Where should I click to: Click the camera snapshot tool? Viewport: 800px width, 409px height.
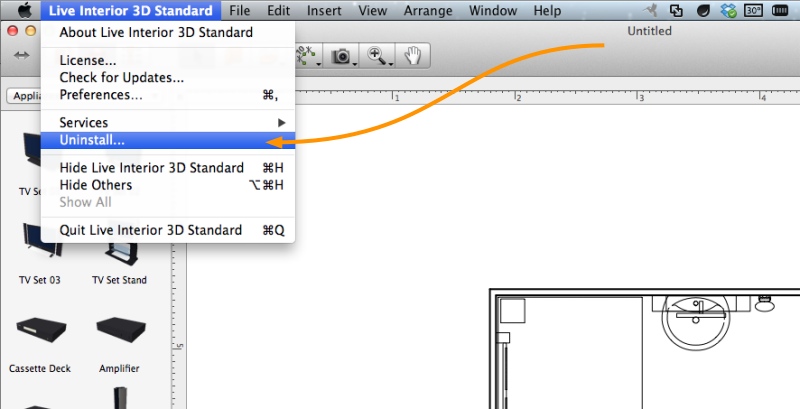tap(341, 56)
